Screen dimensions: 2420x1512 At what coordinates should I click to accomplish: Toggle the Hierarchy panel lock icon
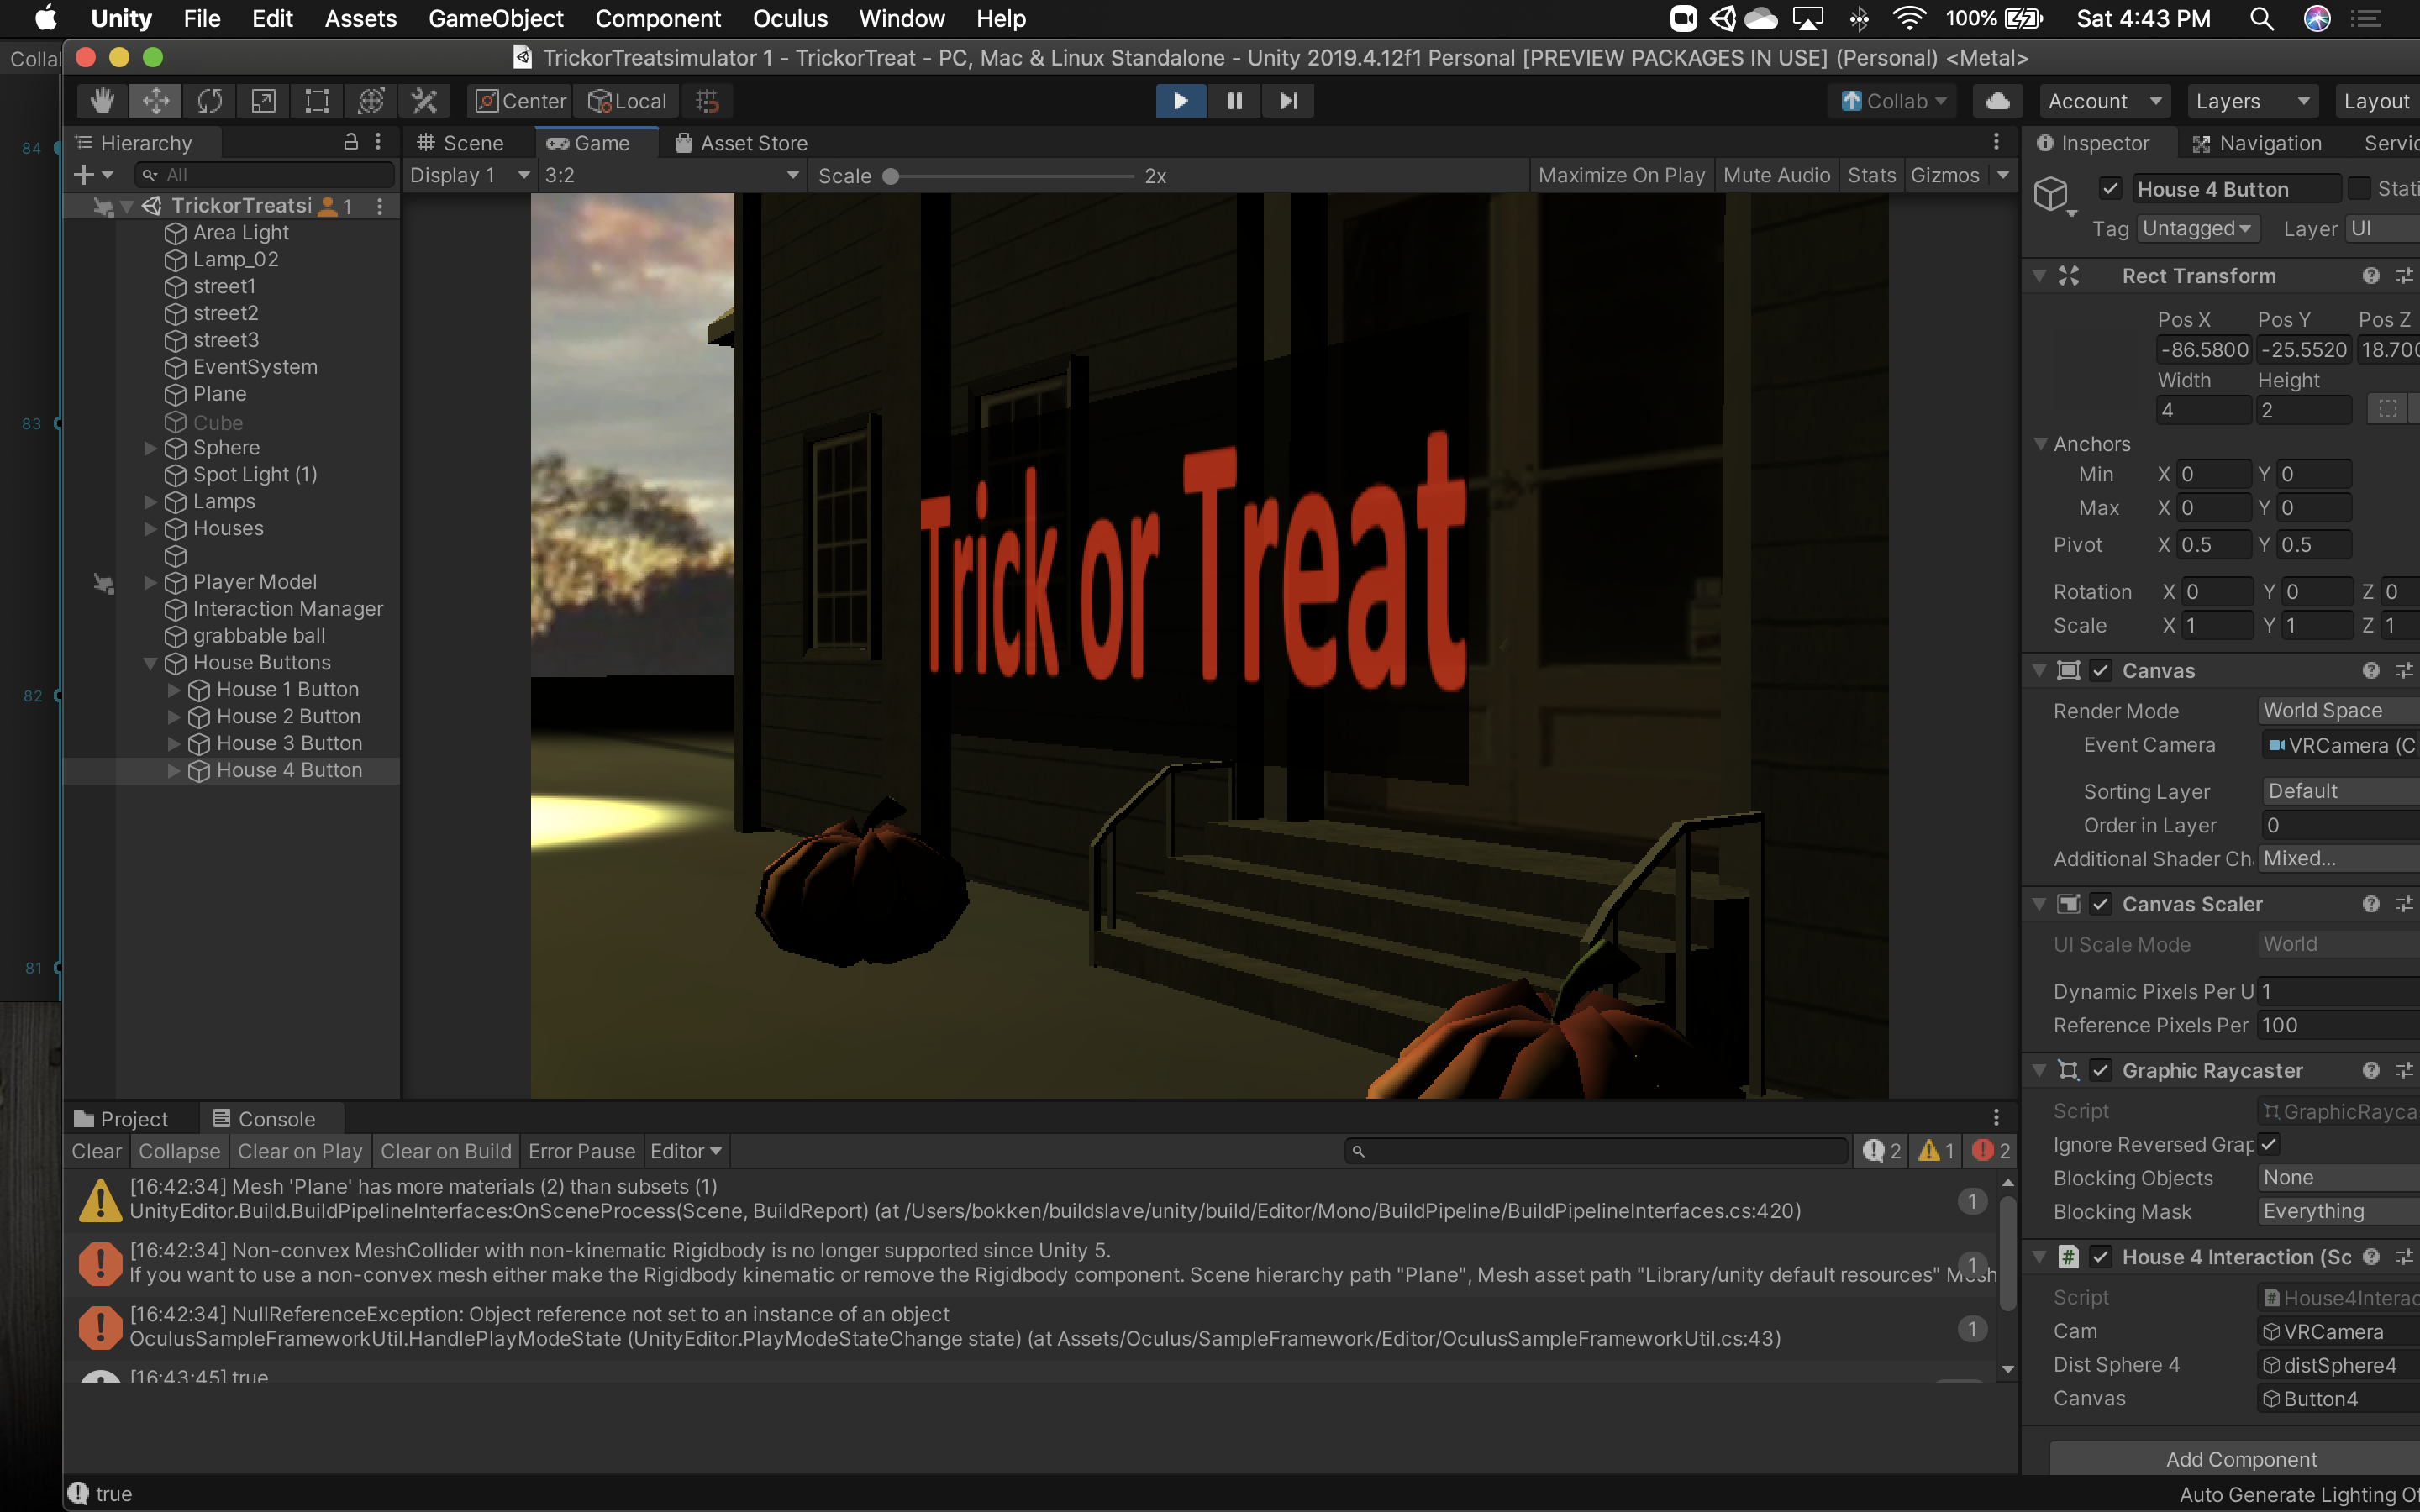coord(351,142)
